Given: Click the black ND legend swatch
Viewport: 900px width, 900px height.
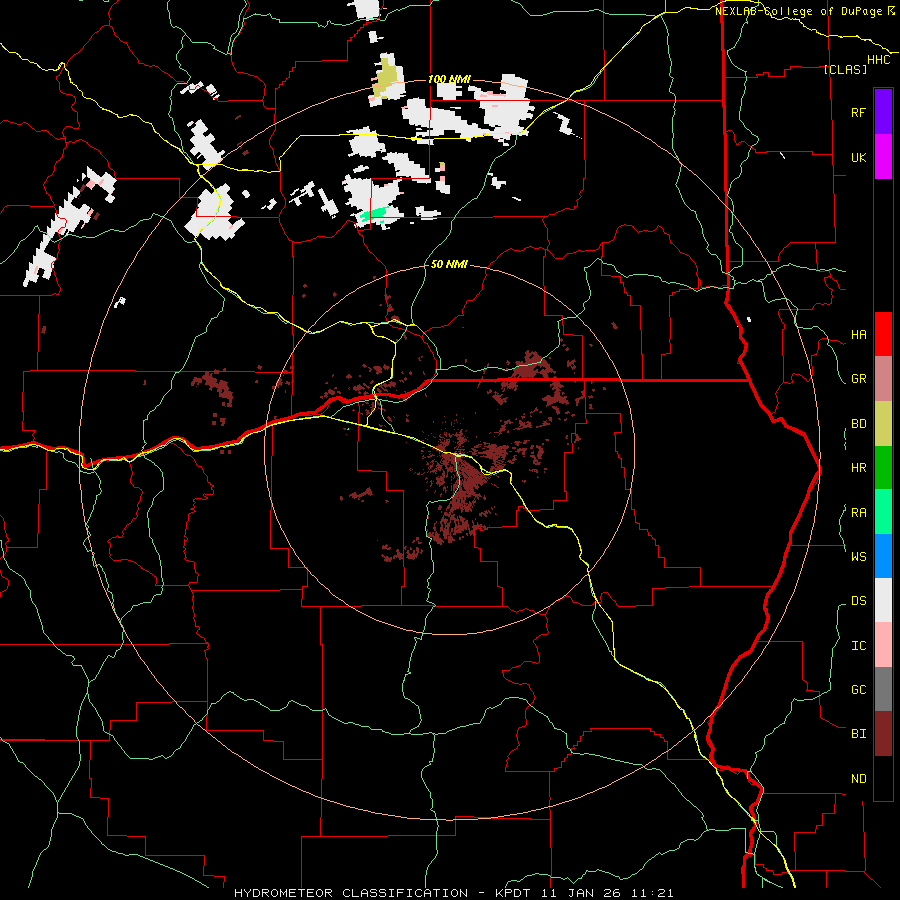Looking at the screenshot, I should 883,778.
